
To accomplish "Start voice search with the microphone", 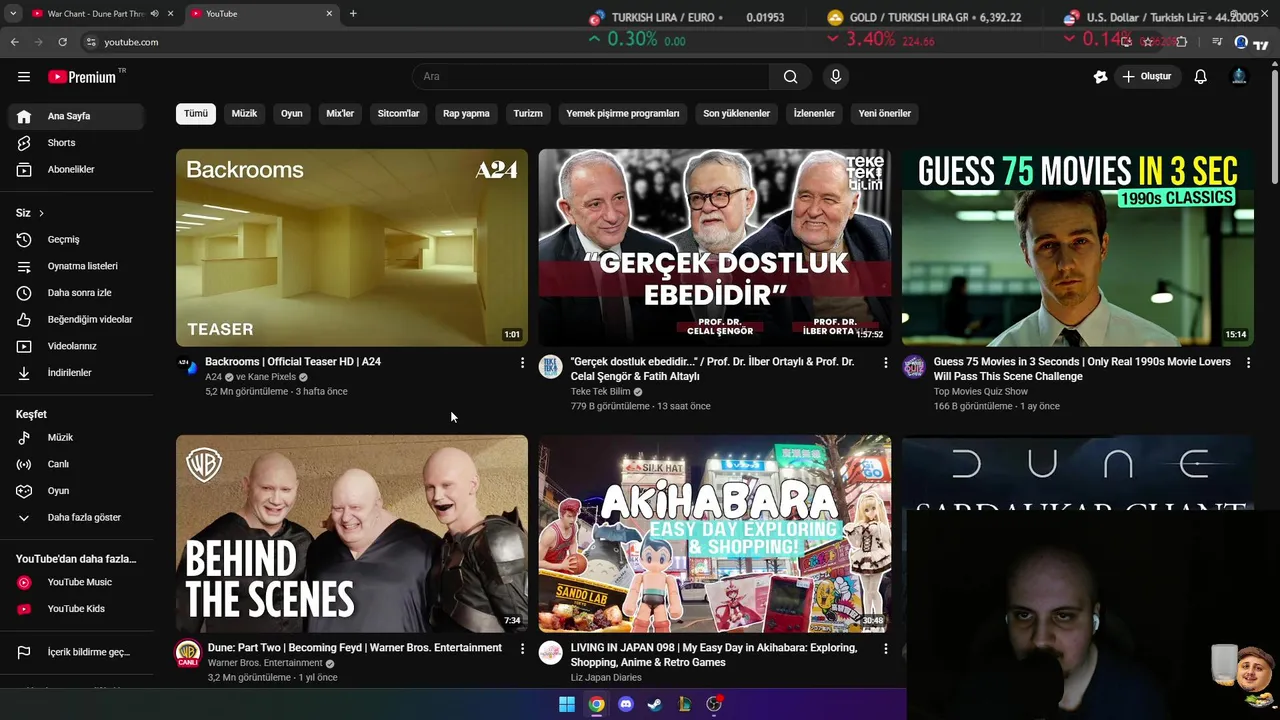I will pyautogui.click(x=836, y=77).
